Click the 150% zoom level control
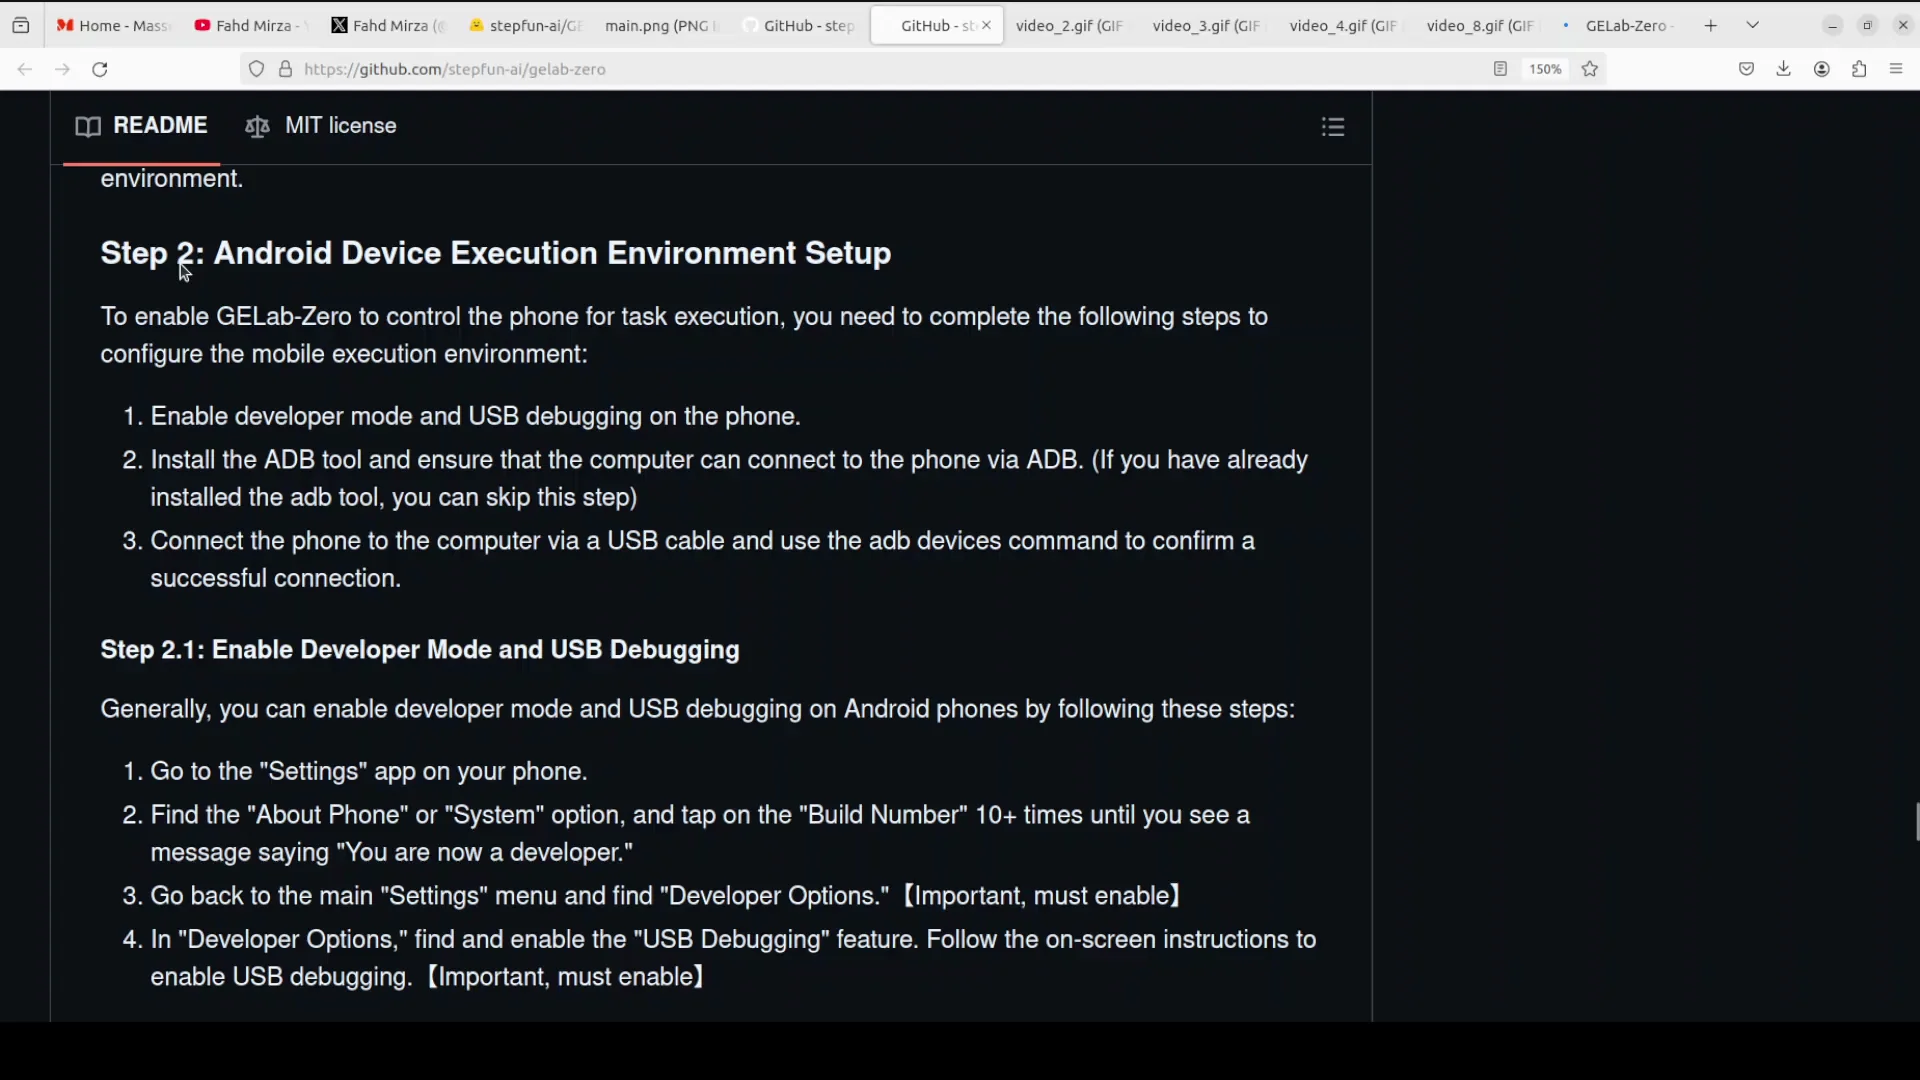 pyautogui.click(x=1545, y=69)
